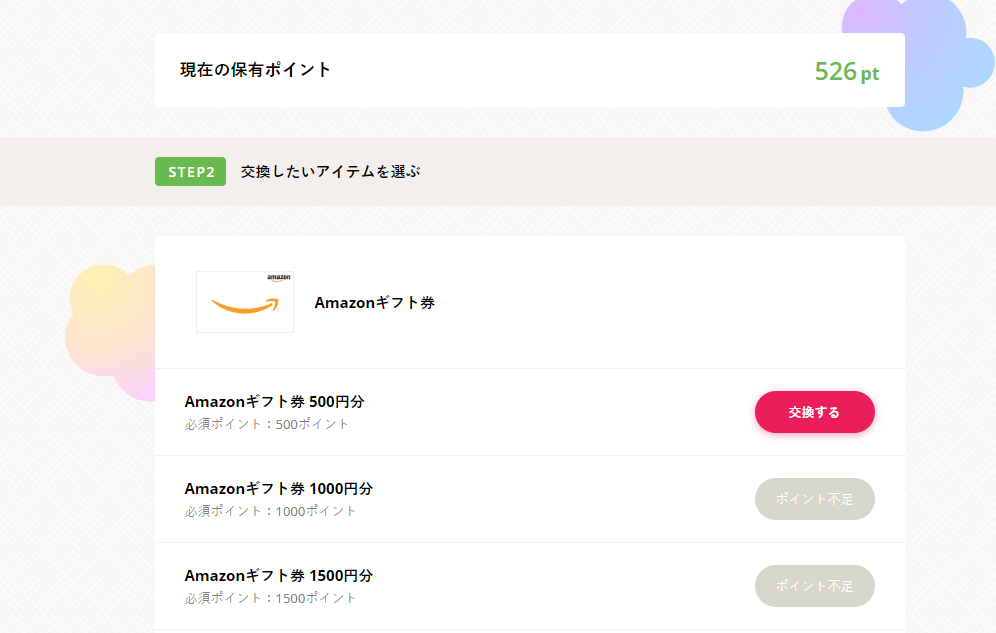Click the orange Amazon smile arrow
This screenshot has width=996, height=633.
click(x=245, y=306)
